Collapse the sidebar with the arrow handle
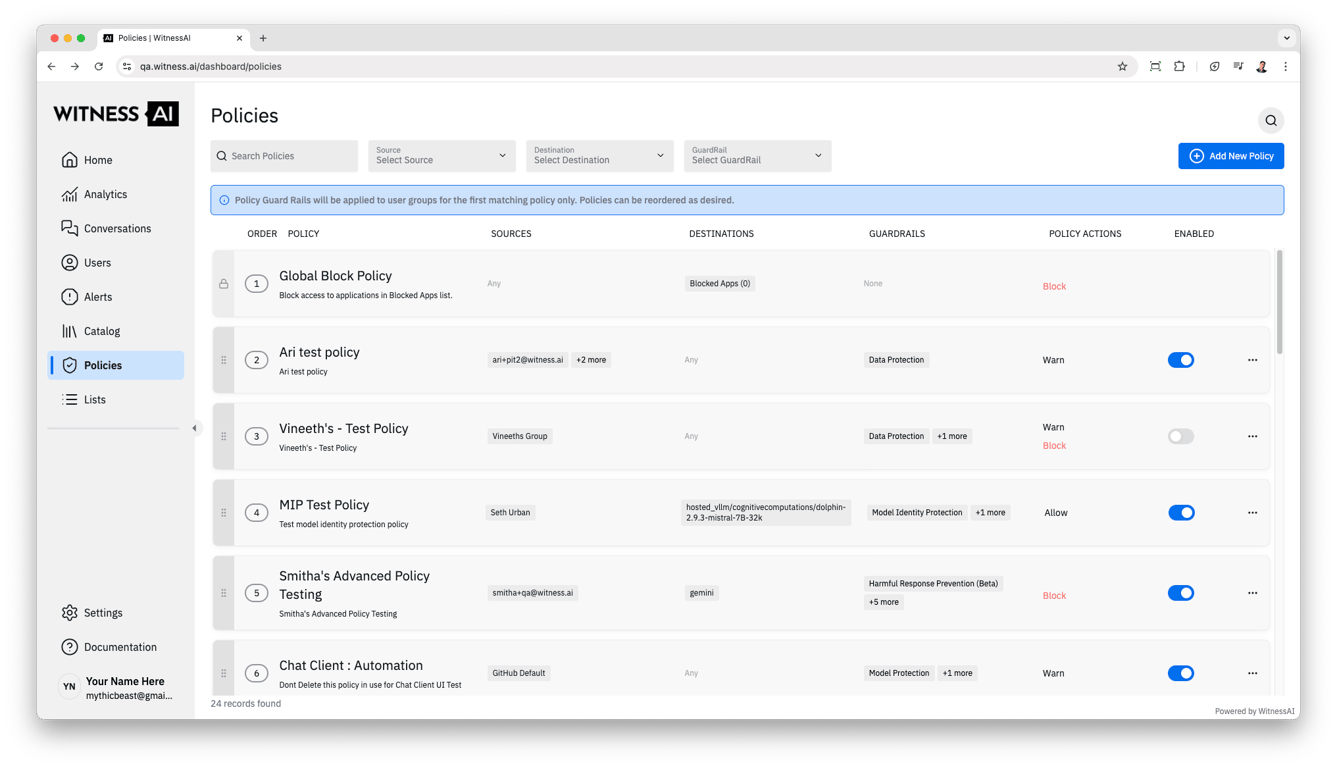 click(x=195, y=428)
